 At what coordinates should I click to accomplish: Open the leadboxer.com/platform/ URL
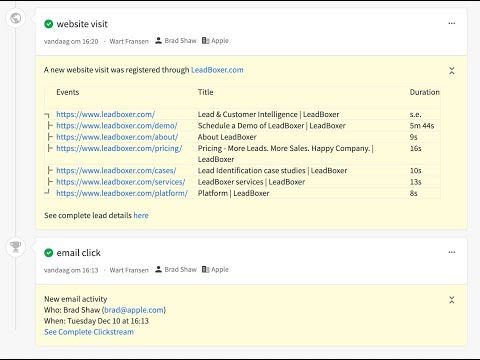coord(122,193)
